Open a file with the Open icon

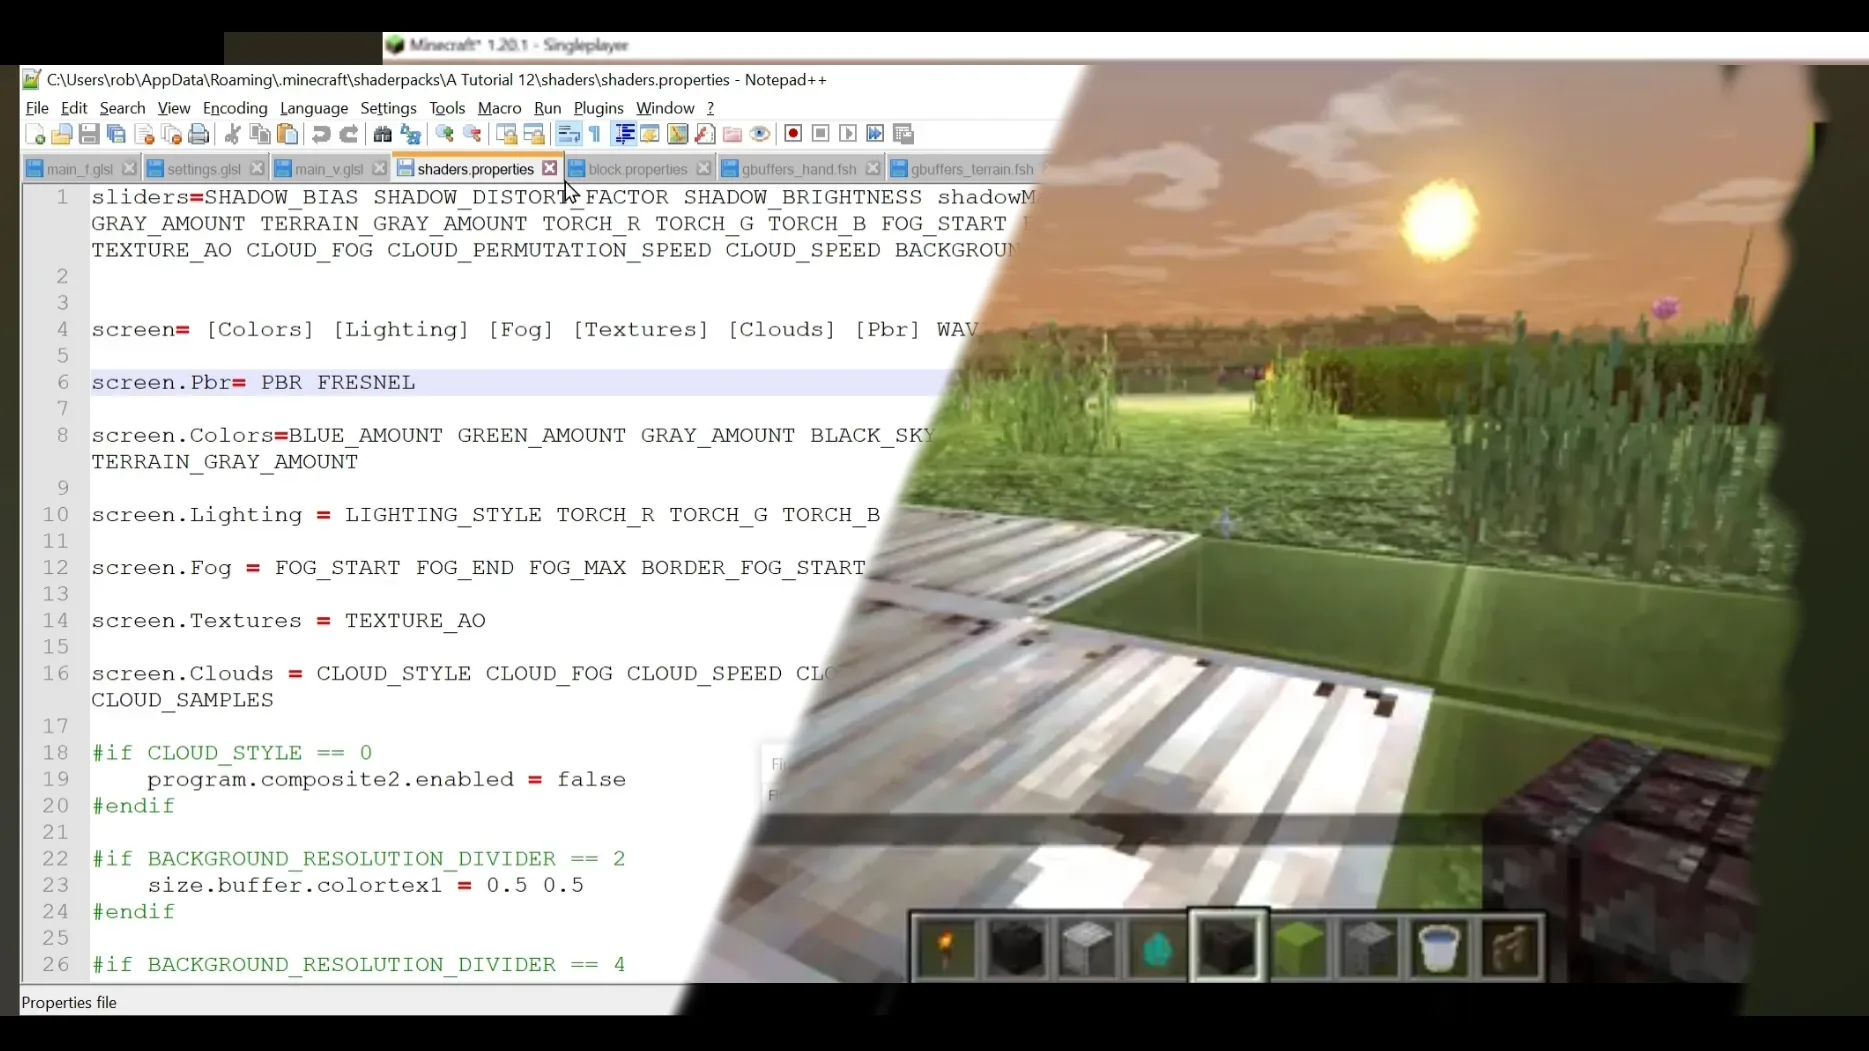pyautogui.click(x=61, y=134)
